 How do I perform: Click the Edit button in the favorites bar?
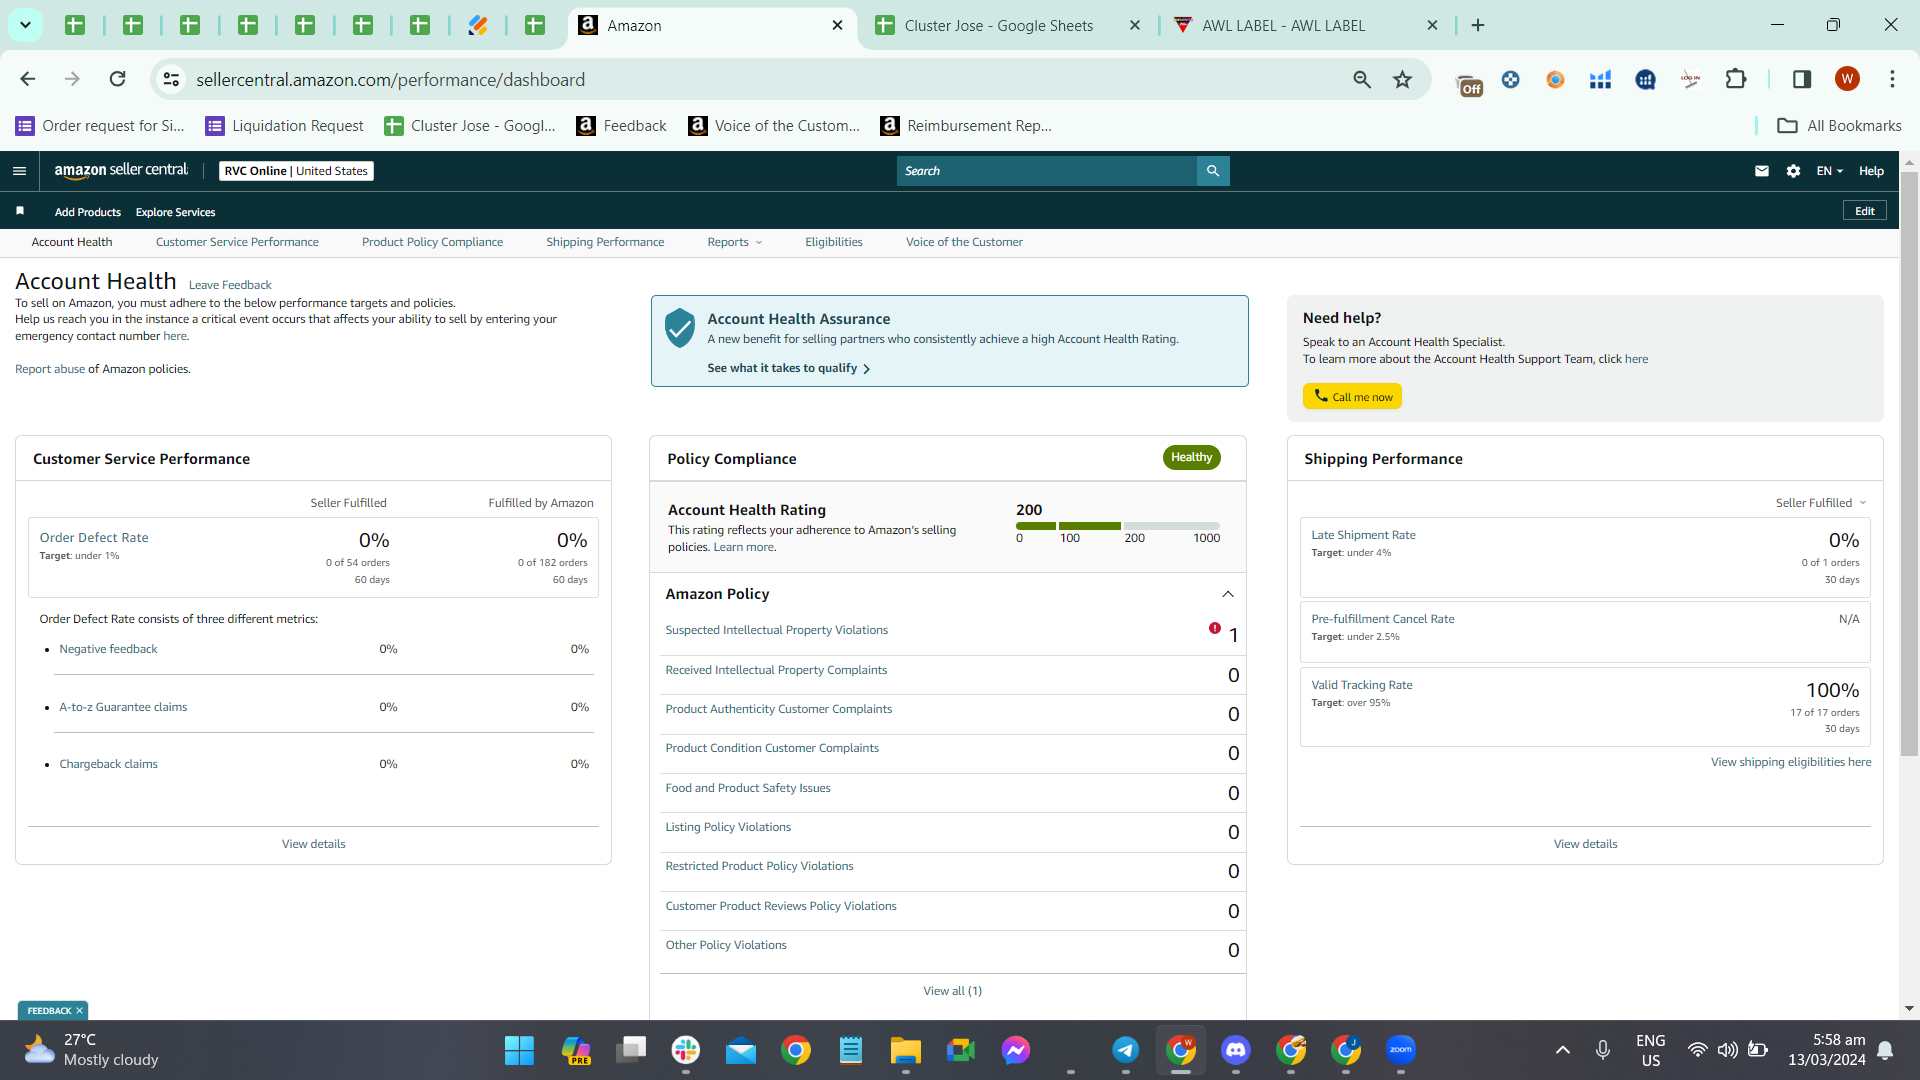tap(1865, 211)
